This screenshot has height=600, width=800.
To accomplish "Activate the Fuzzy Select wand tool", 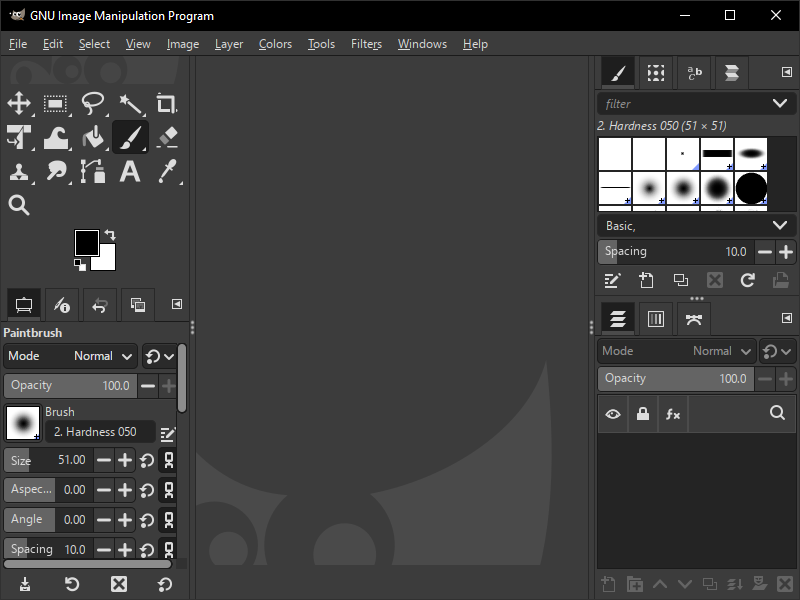I will point(130,103).
